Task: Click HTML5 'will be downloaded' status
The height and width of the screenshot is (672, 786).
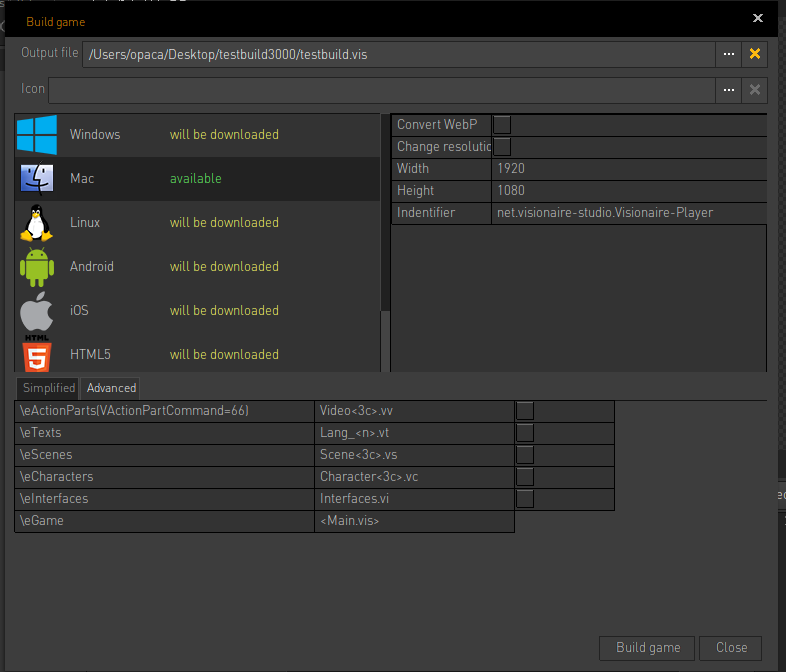Action: [x=224, y=355]
